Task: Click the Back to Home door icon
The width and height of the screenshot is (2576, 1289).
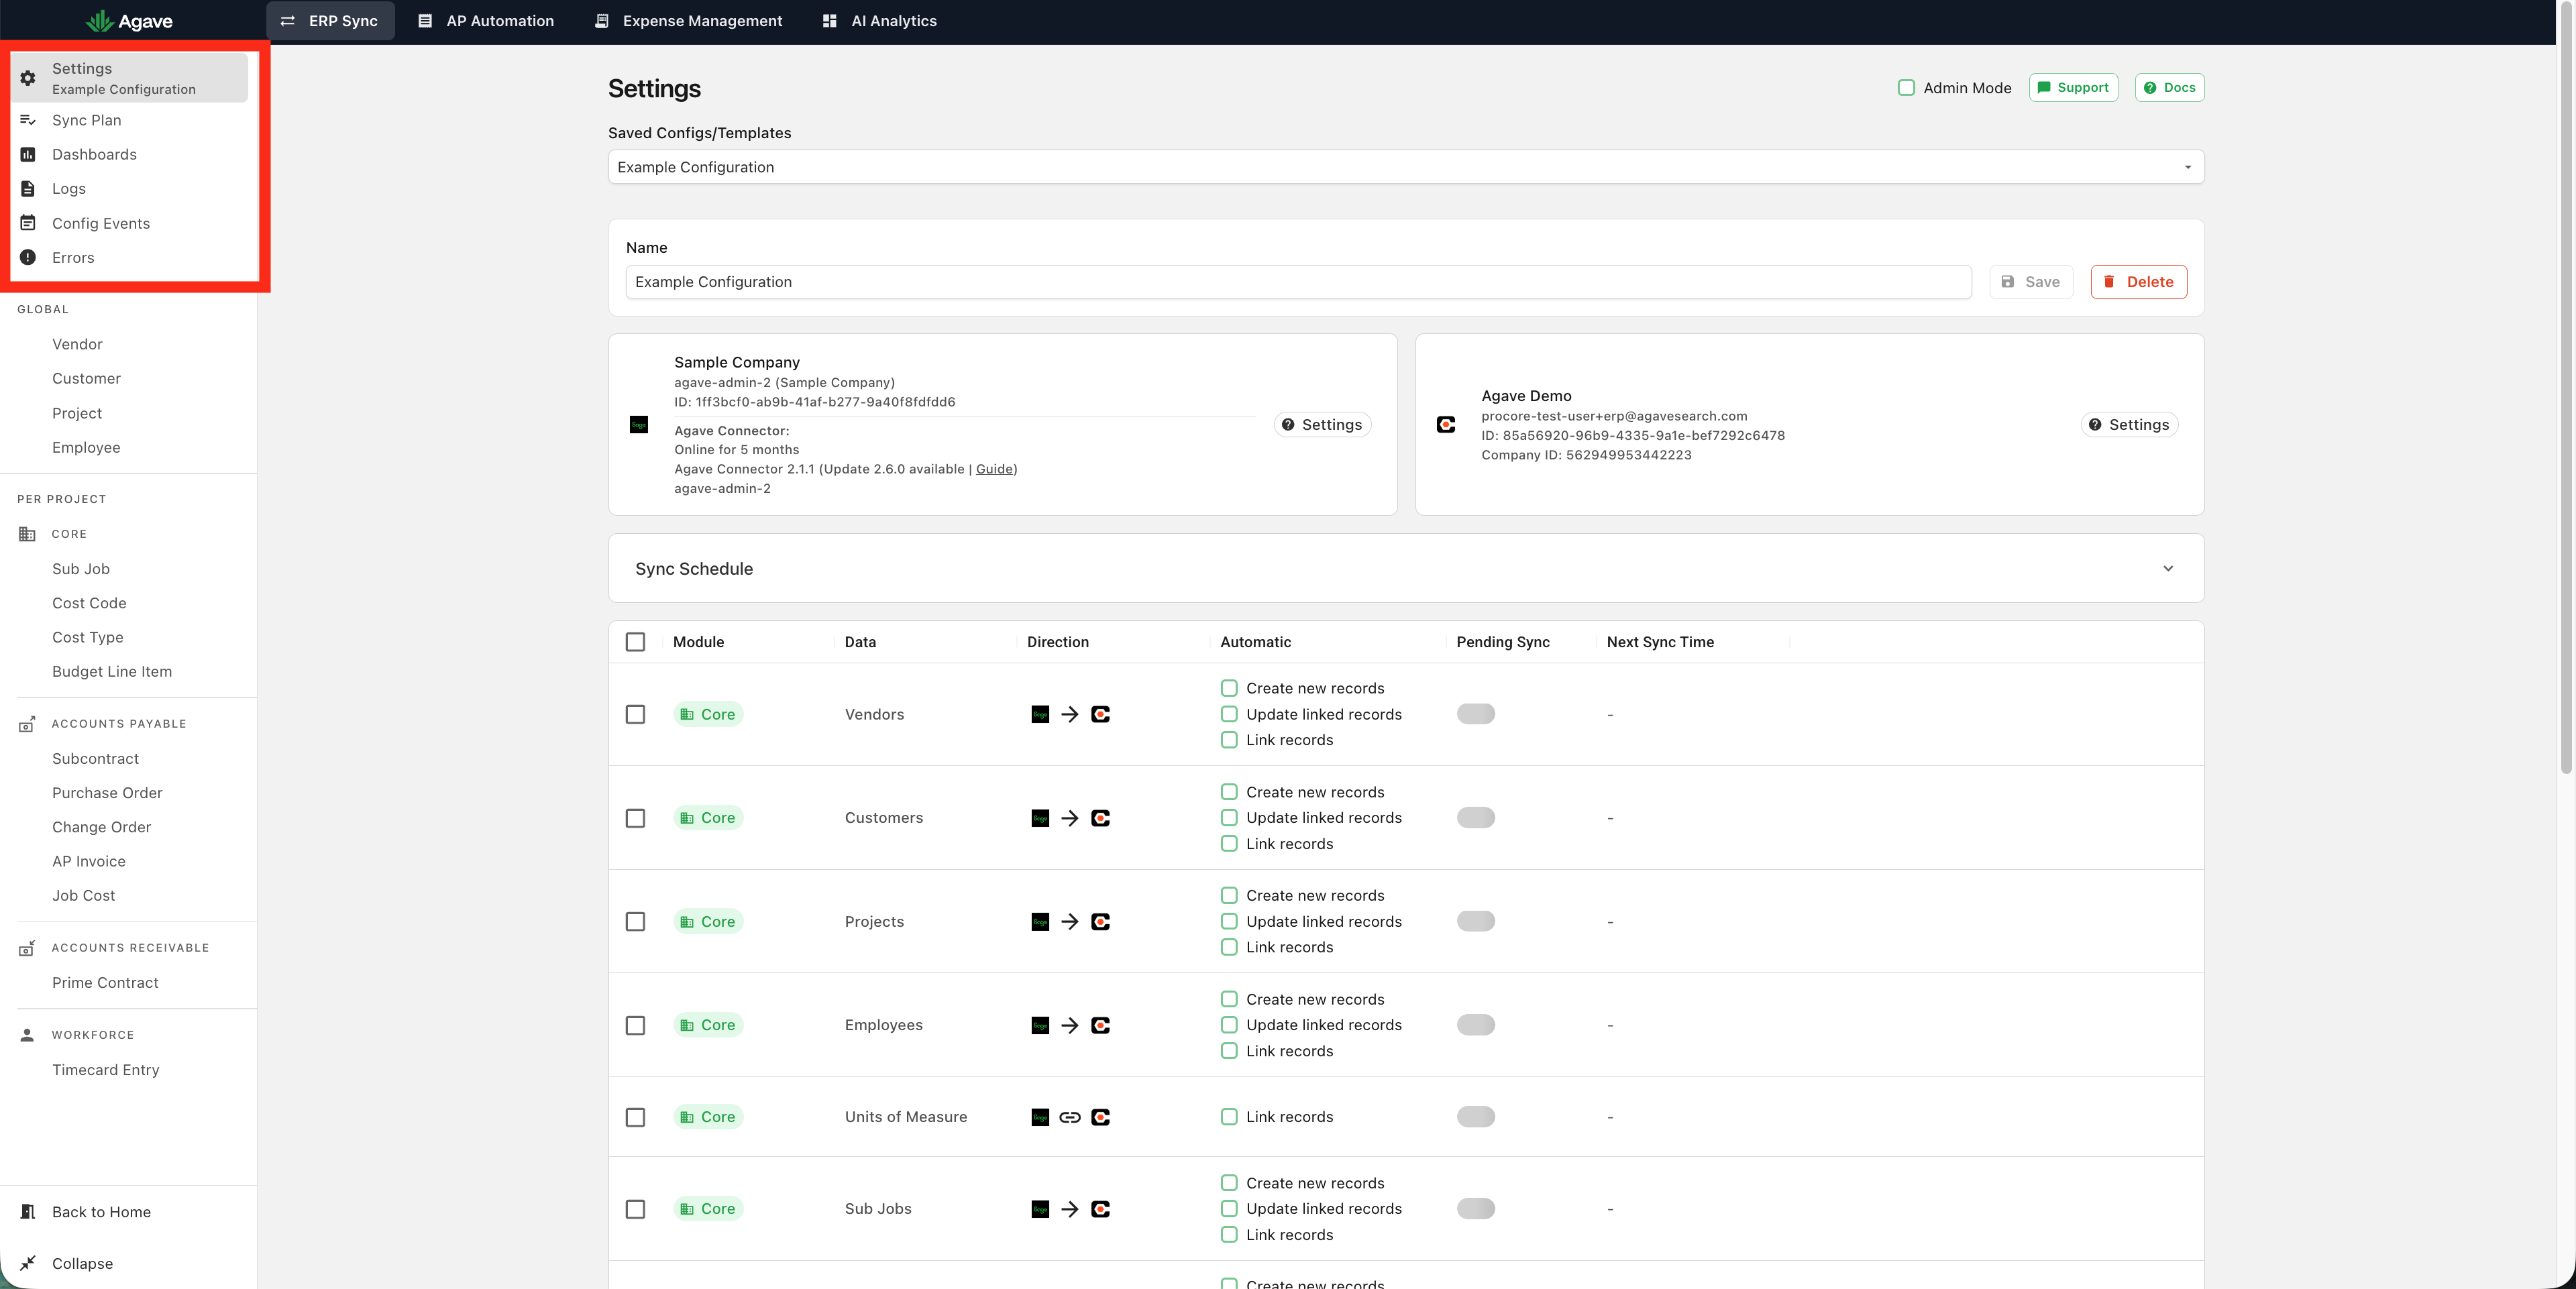Action: click(28, 1212)
